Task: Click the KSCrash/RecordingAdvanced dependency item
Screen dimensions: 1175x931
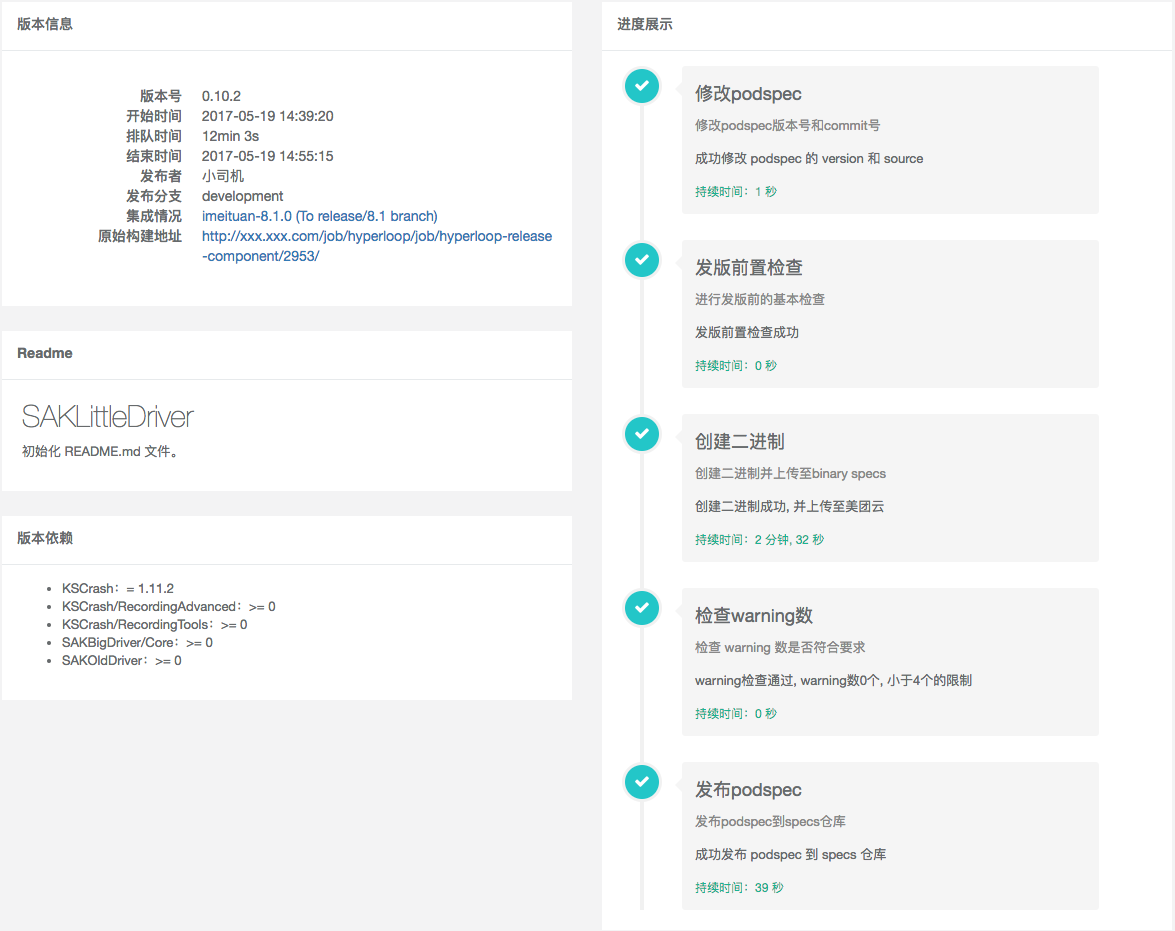Action: pos(169,606)
